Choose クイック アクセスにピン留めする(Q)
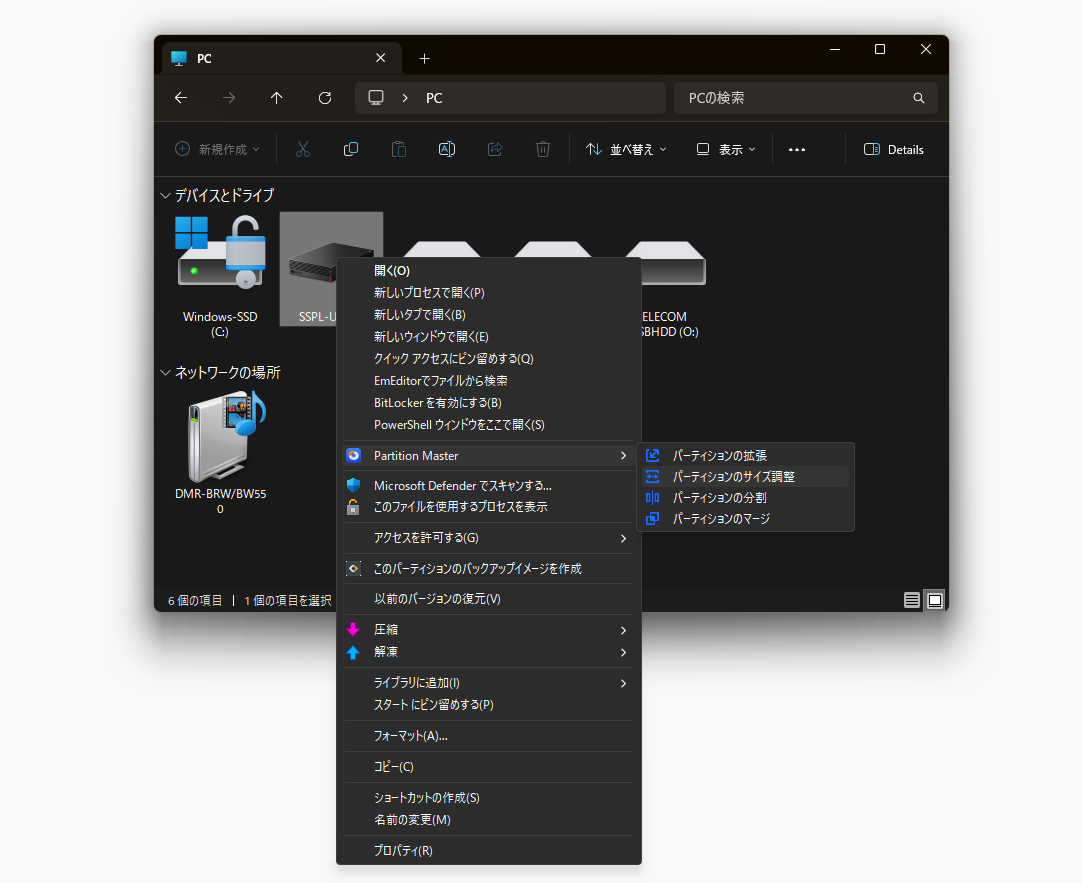The width and height of the screenshot is (1082, 883). (x=489, y=359)
